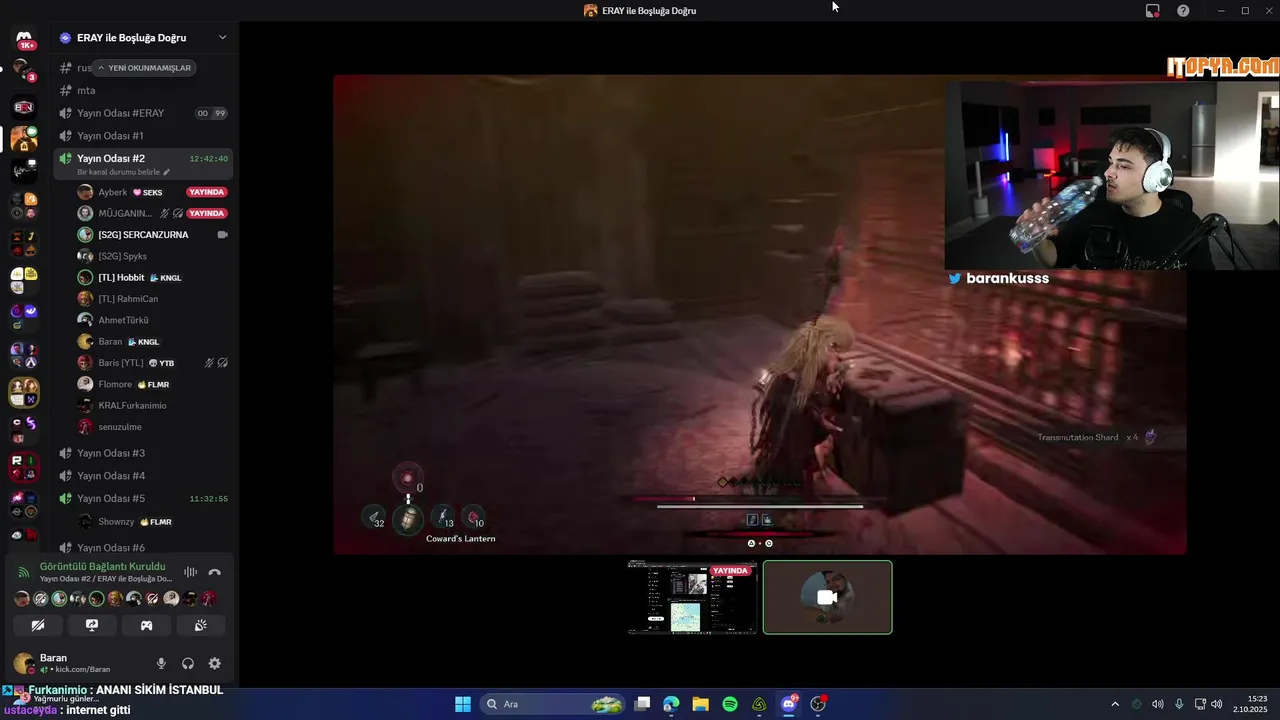Open Microsoft Edge from taskbar
Screen dimensions: 1280x720
671,704
